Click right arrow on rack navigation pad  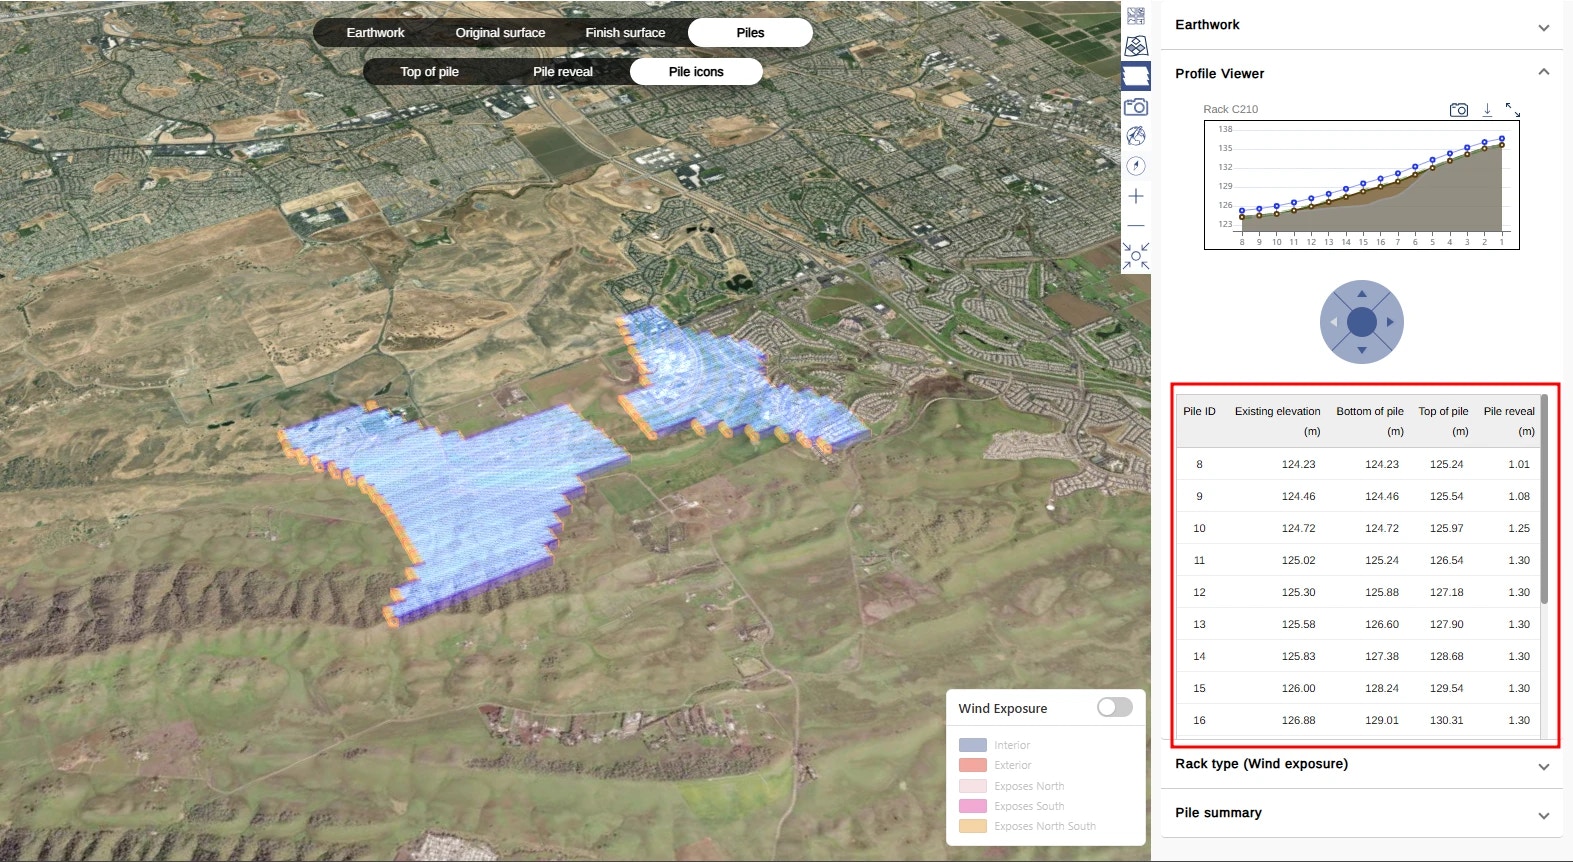(x=1390, y=322)
